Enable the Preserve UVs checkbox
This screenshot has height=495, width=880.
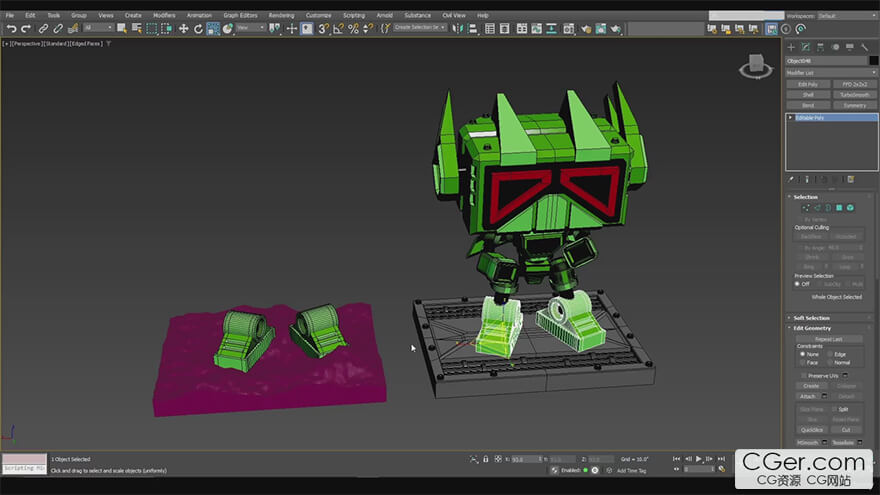point(804,375)
